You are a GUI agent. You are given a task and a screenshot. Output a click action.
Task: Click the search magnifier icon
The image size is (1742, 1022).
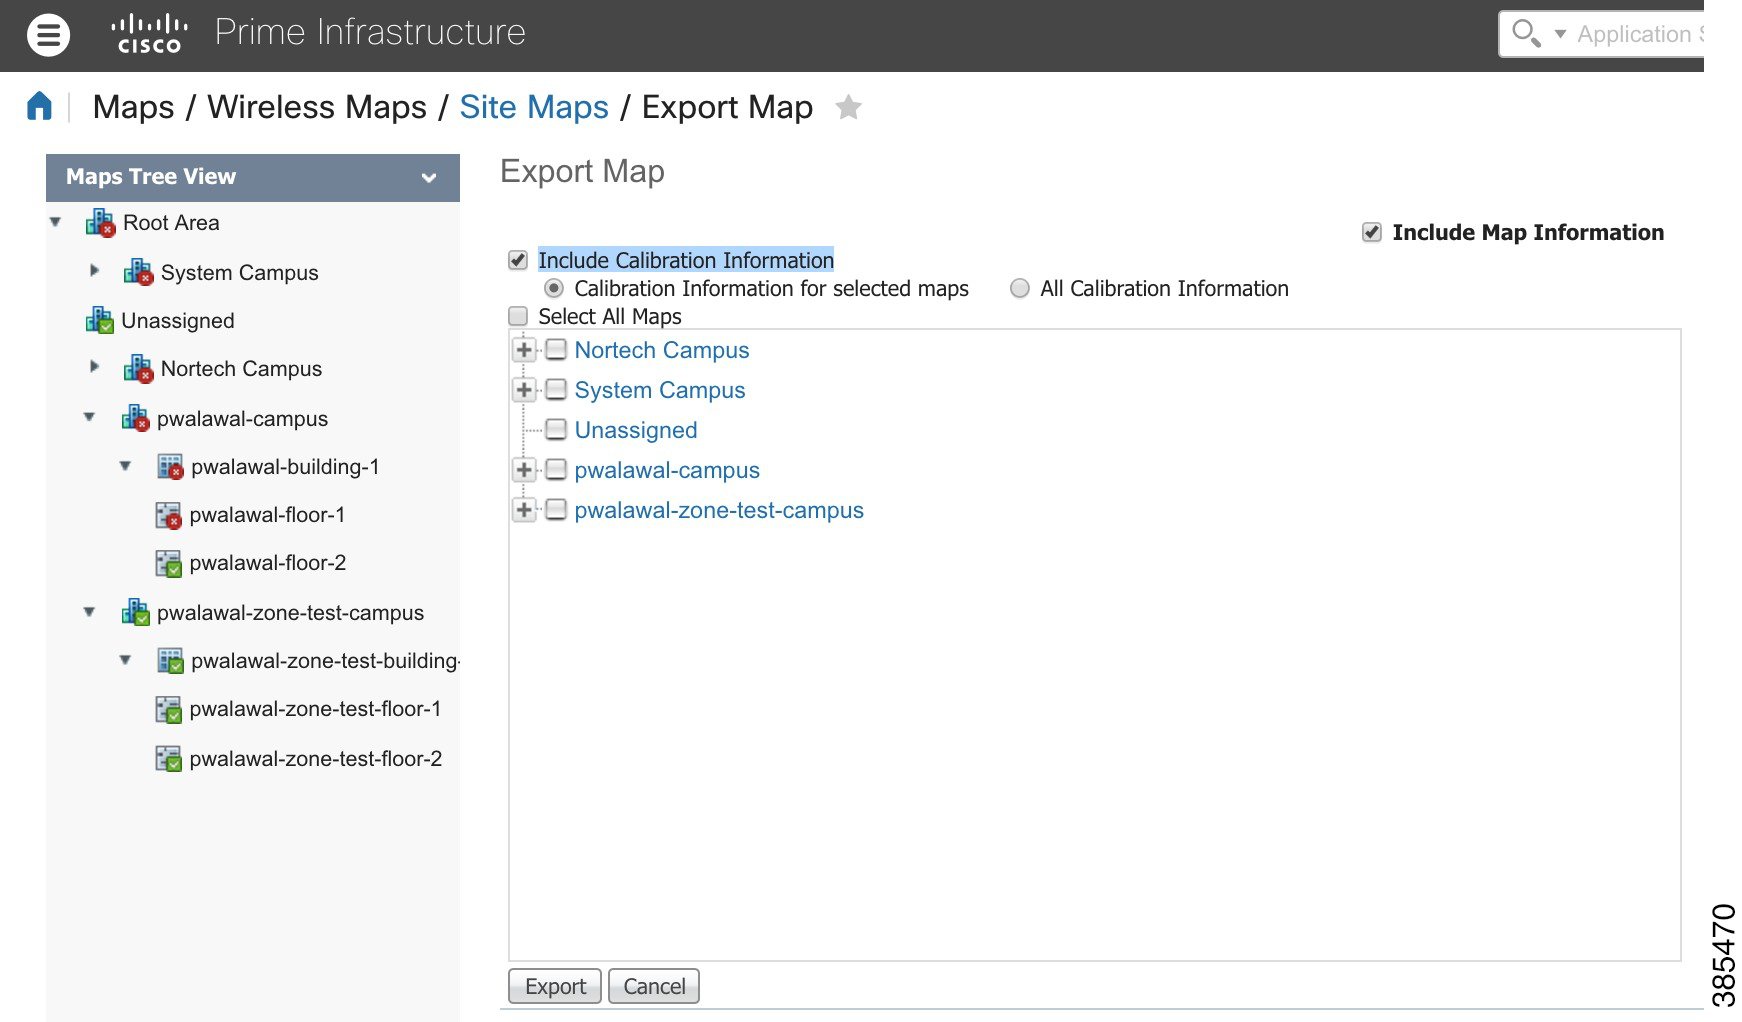coord(1525,33)
